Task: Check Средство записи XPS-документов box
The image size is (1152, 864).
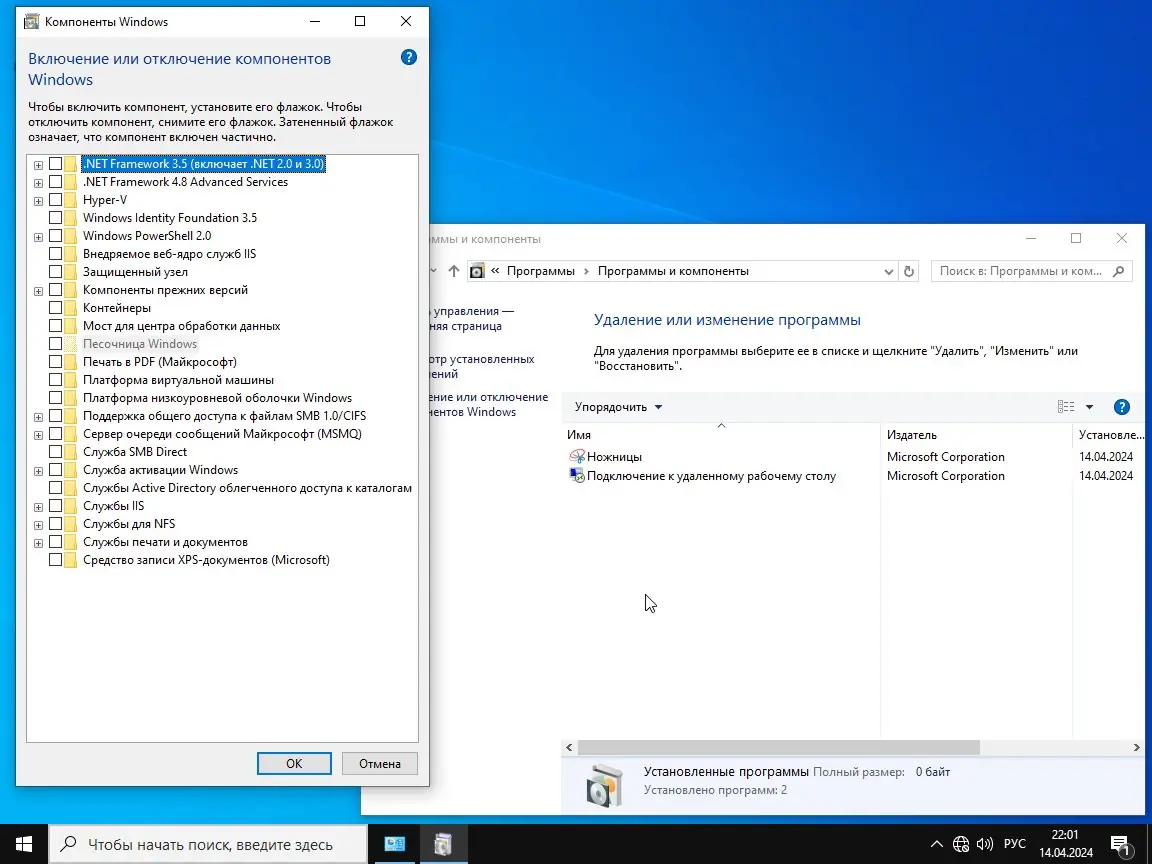Action: click(x=55, y=560)
